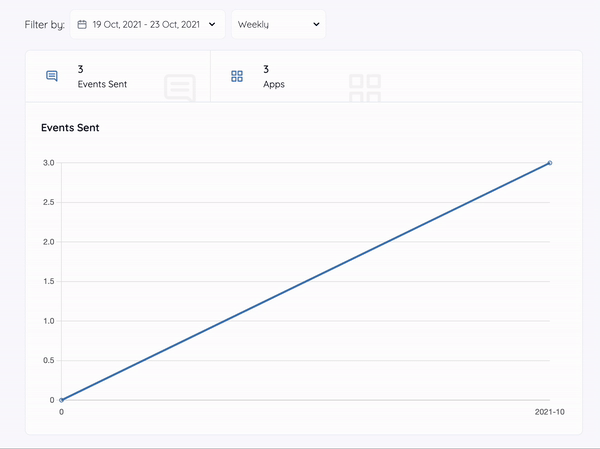The image size is (600, 449).
Task: Click the Events Sent count of 3
Action: coord(80,69)
